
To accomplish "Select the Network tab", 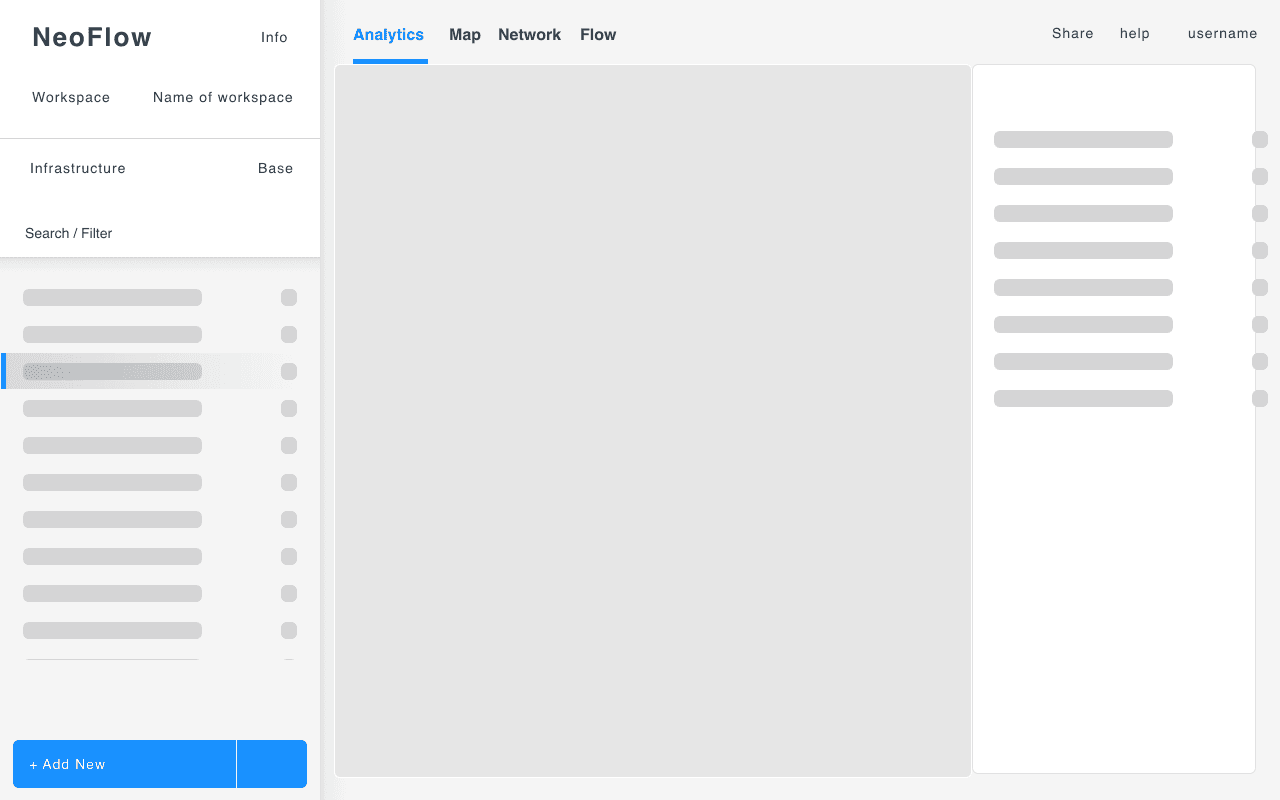I will click(529, 35).
